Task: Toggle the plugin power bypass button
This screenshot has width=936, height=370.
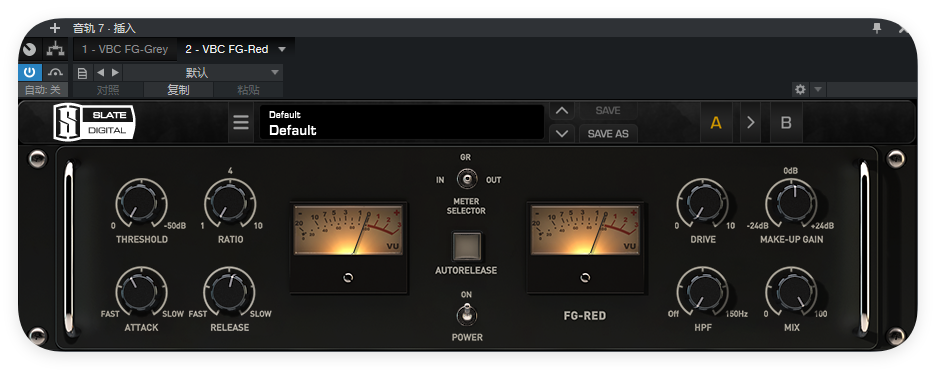Action: click(29, 72)
